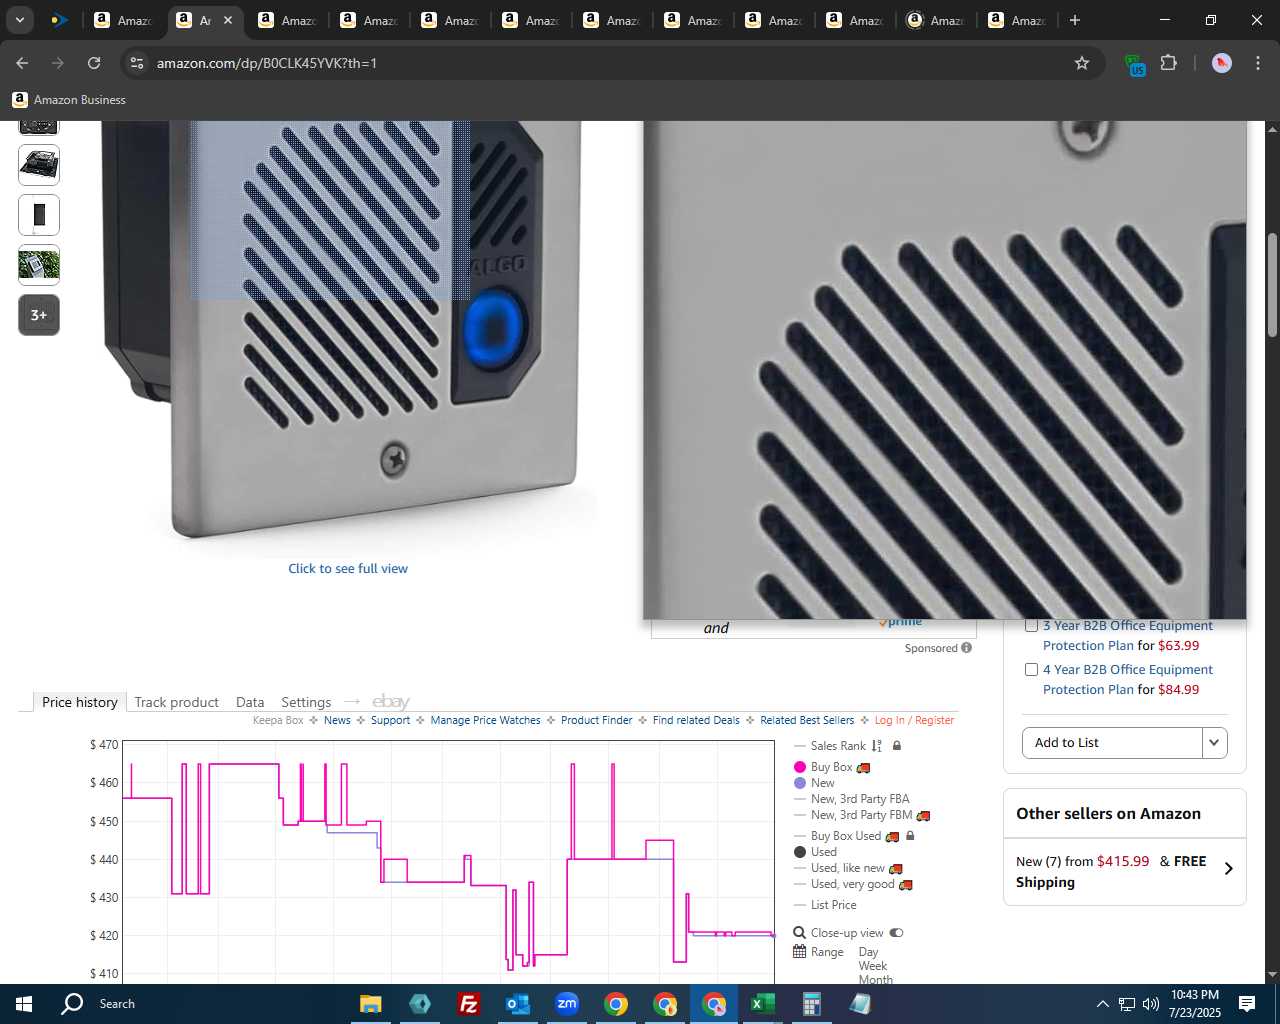Viewport: 1280px width, 1024px height.
Task: Toggle the pink Buy Box series
Action: tap(831, 767)
